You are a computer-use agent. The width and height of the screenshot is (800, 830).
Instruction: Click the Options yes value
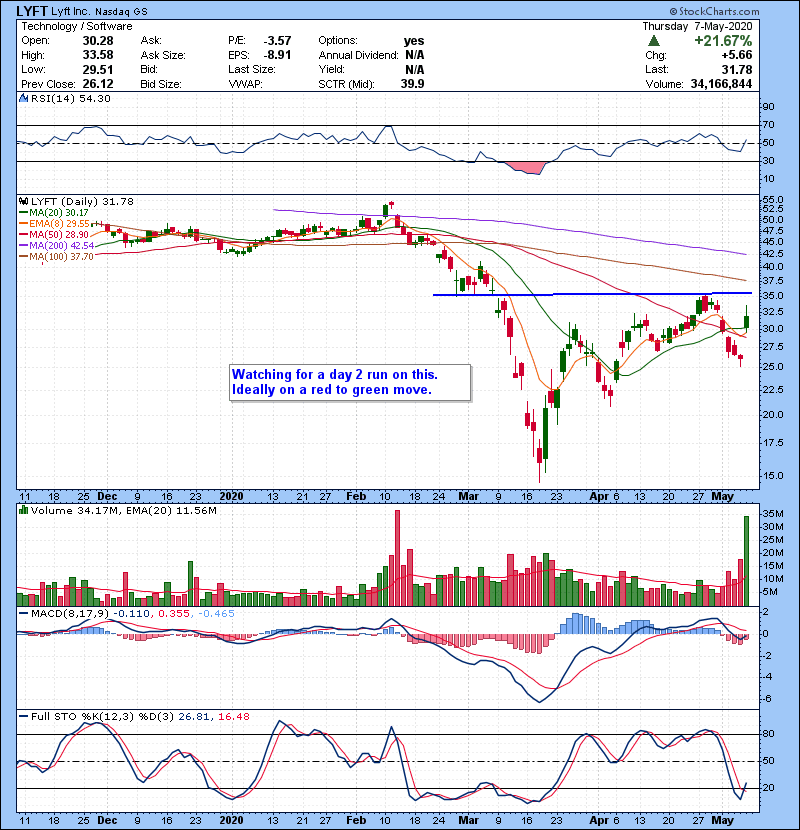(414, 41)
